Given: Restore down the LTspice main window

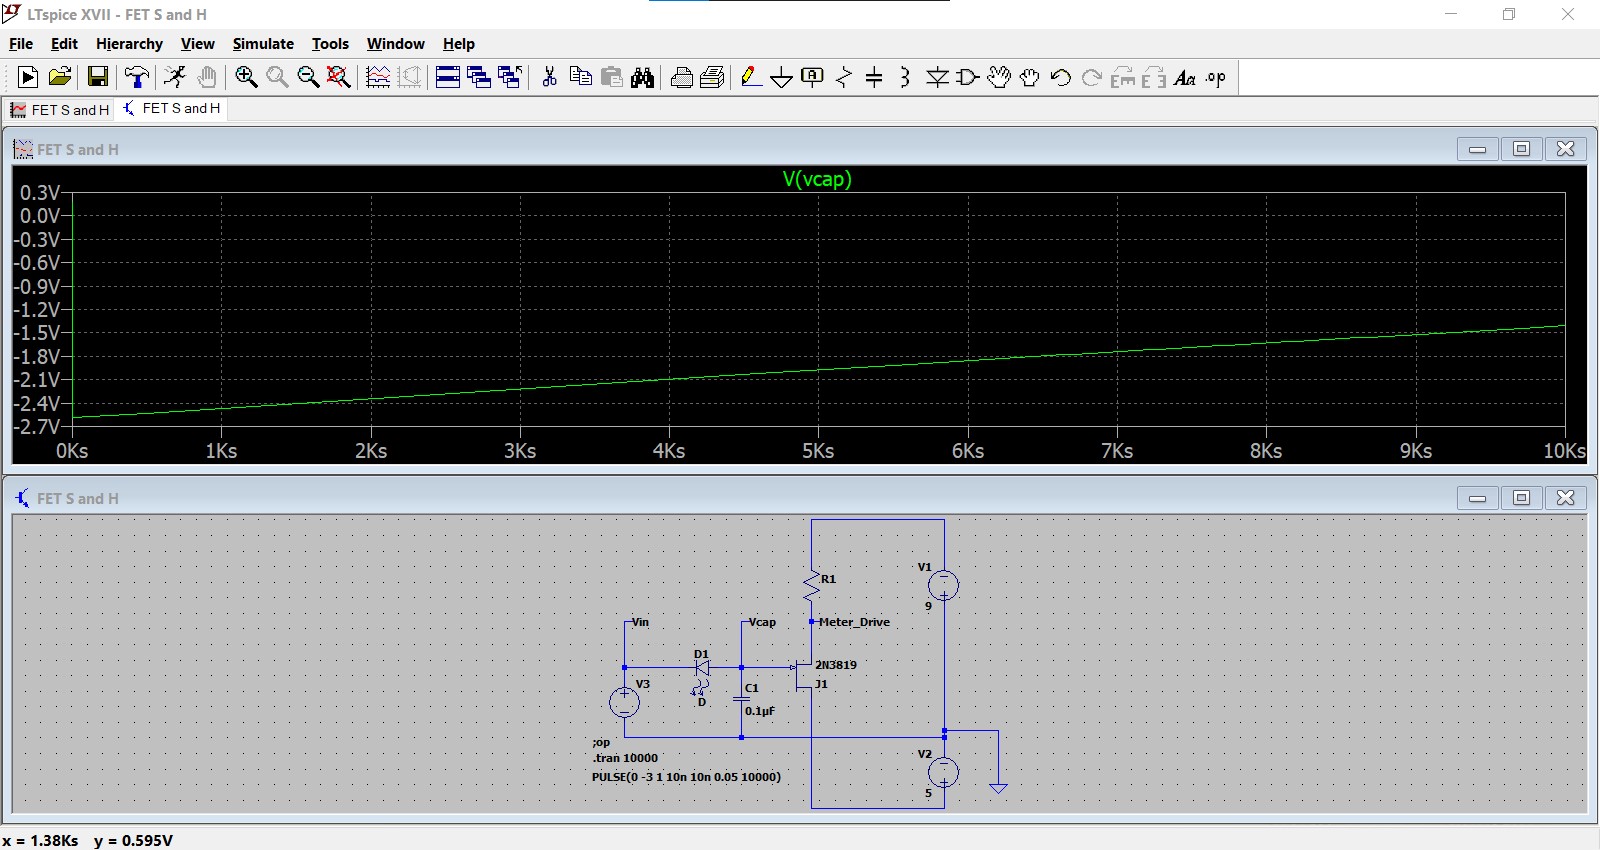Looking at the screenshot, I should point(1509,14).
